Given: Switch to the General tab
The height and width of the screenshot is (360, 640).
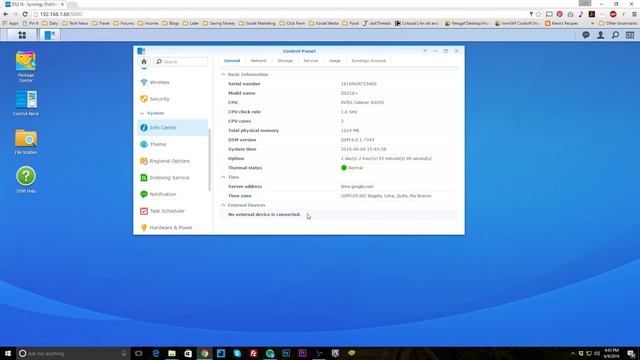Looking at the screenshot, I should coord(232,60).
